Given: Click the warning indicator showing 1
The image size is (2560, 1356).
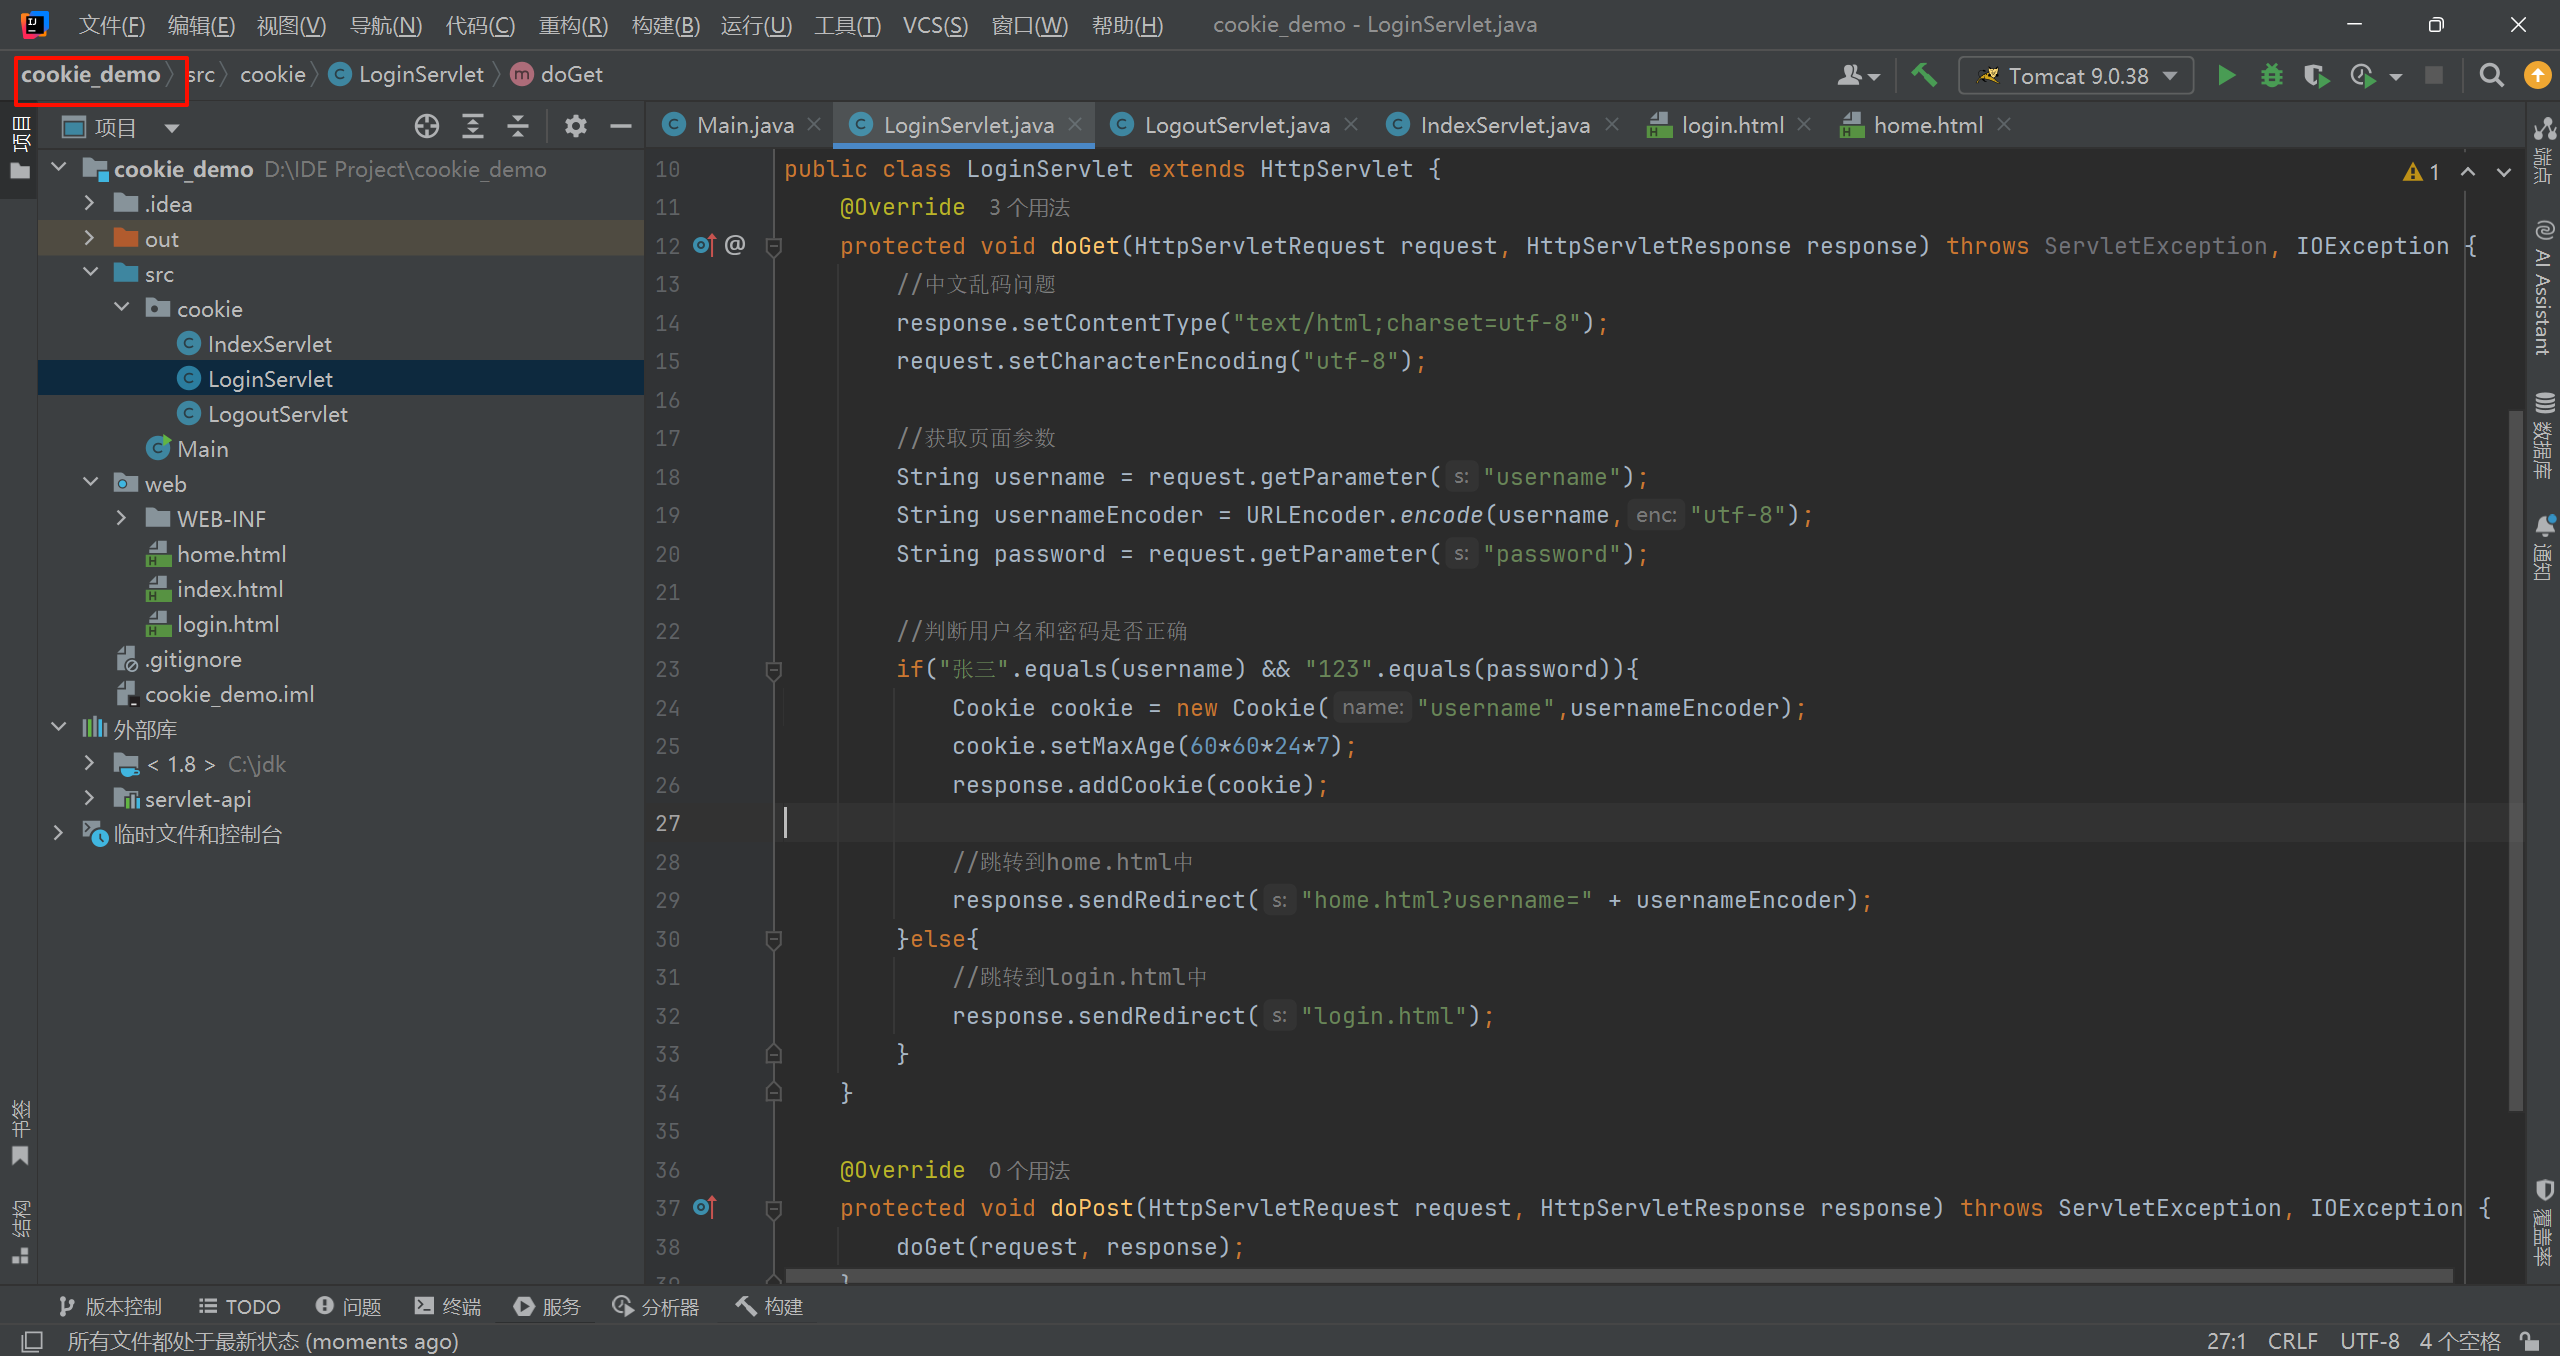Looking at the screenshot, I should (2421, 172).
